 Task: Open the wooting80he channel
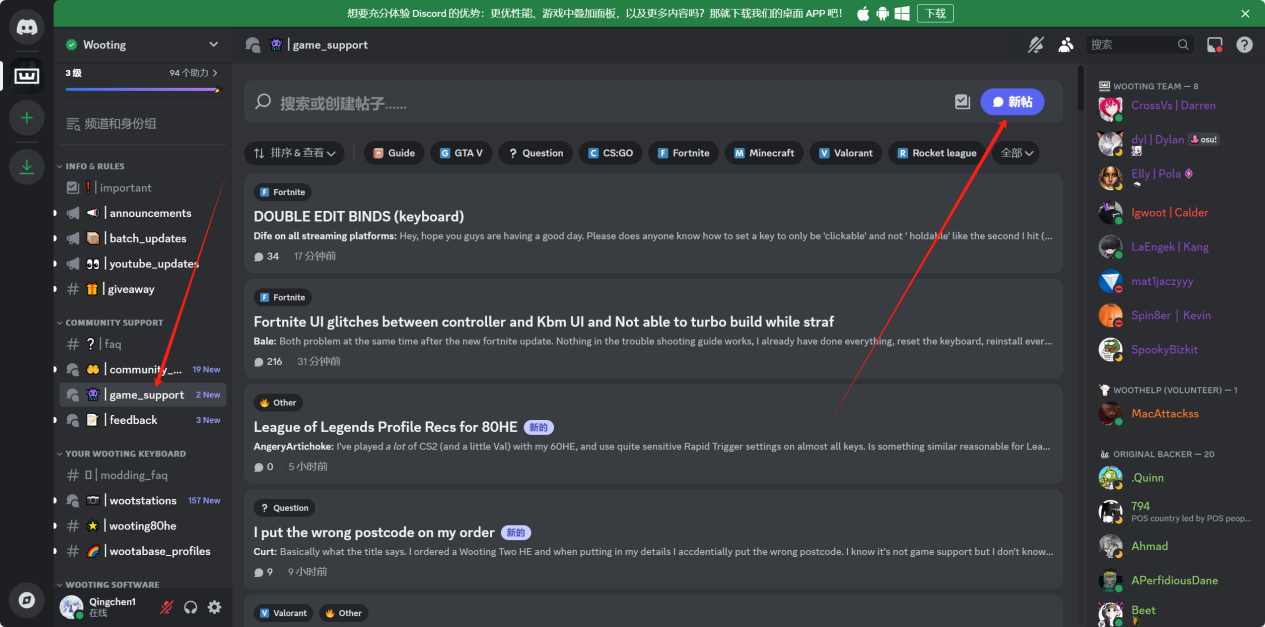(x=143, y=526)
